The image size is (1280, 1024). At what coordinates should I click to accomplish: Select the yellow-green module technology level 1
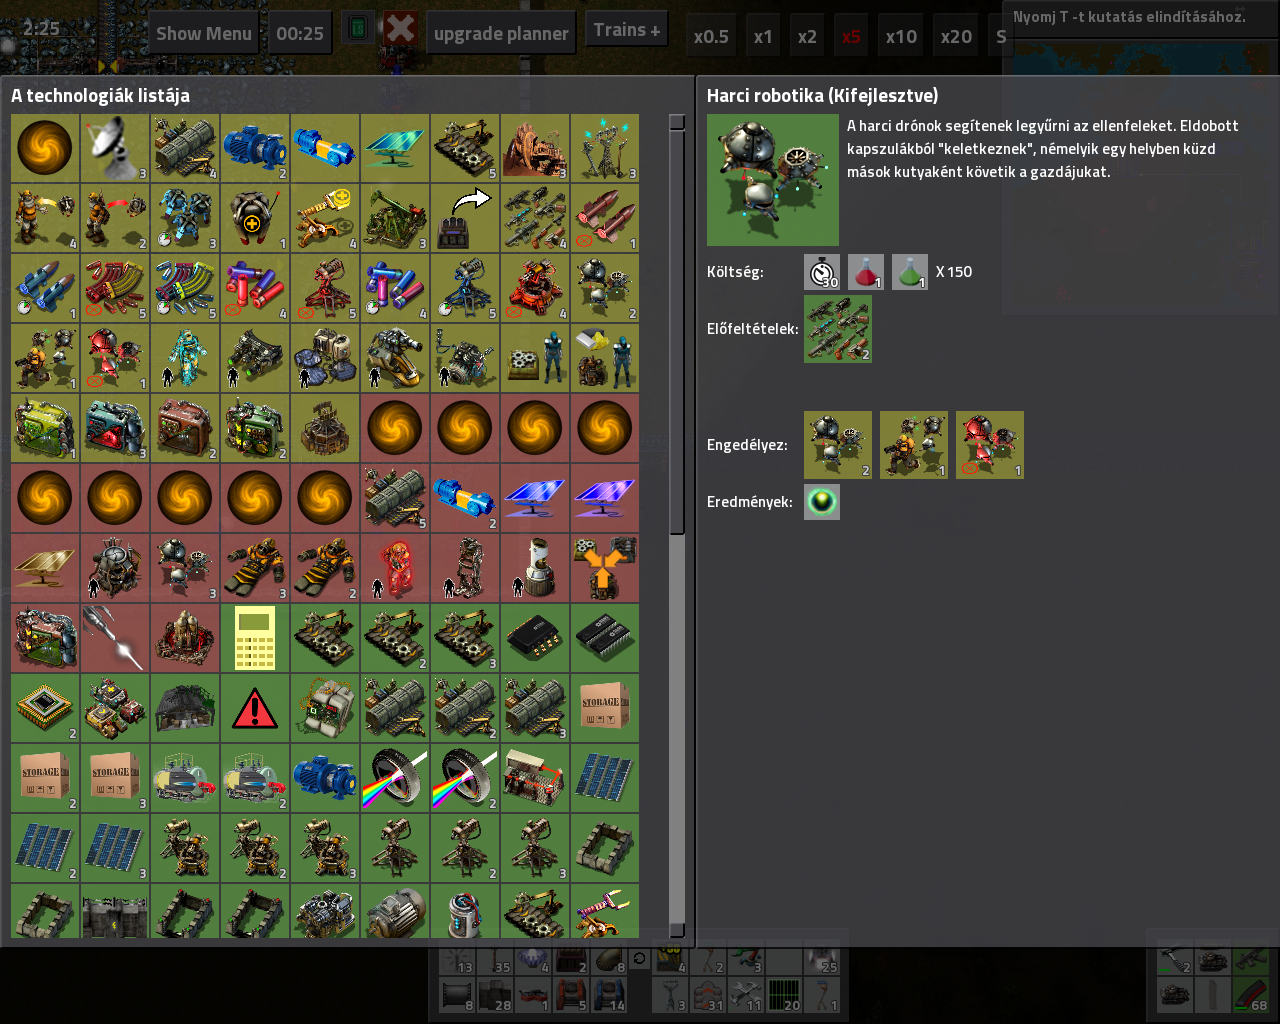(45, 428)
